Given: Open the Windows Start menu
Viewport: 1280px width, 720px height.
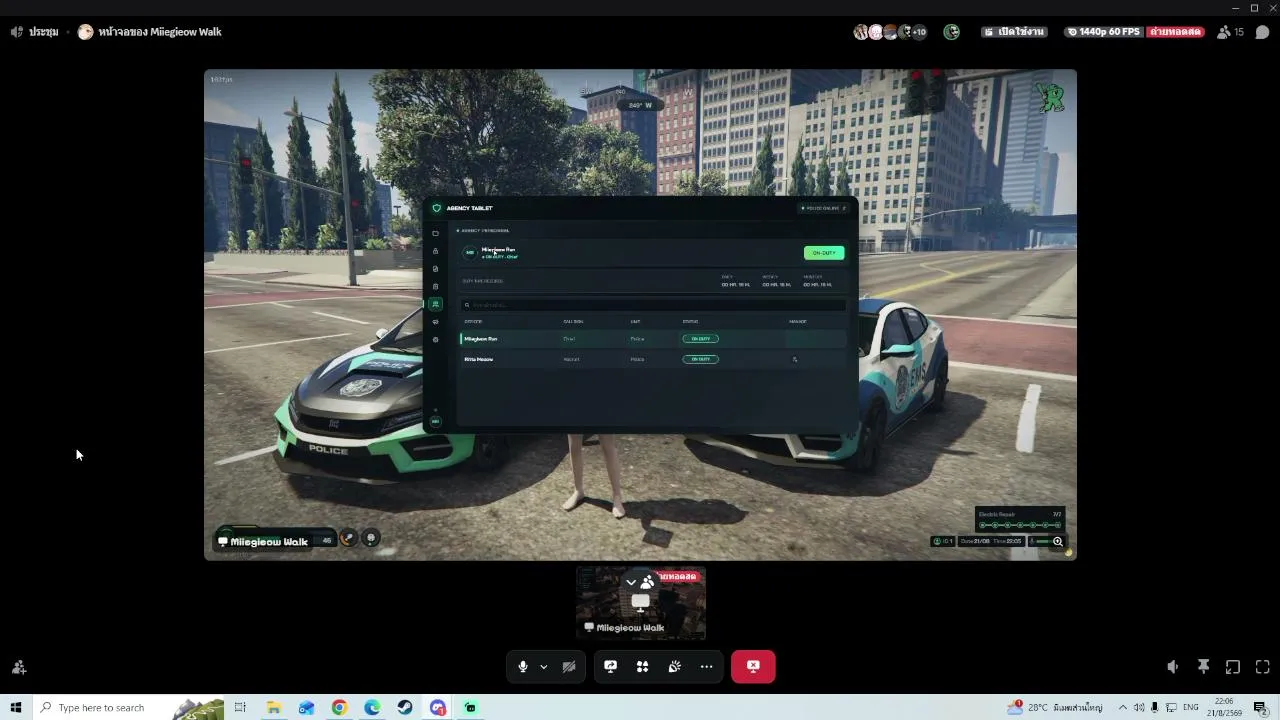Looking at the screenshot, I should click(16, 708).
